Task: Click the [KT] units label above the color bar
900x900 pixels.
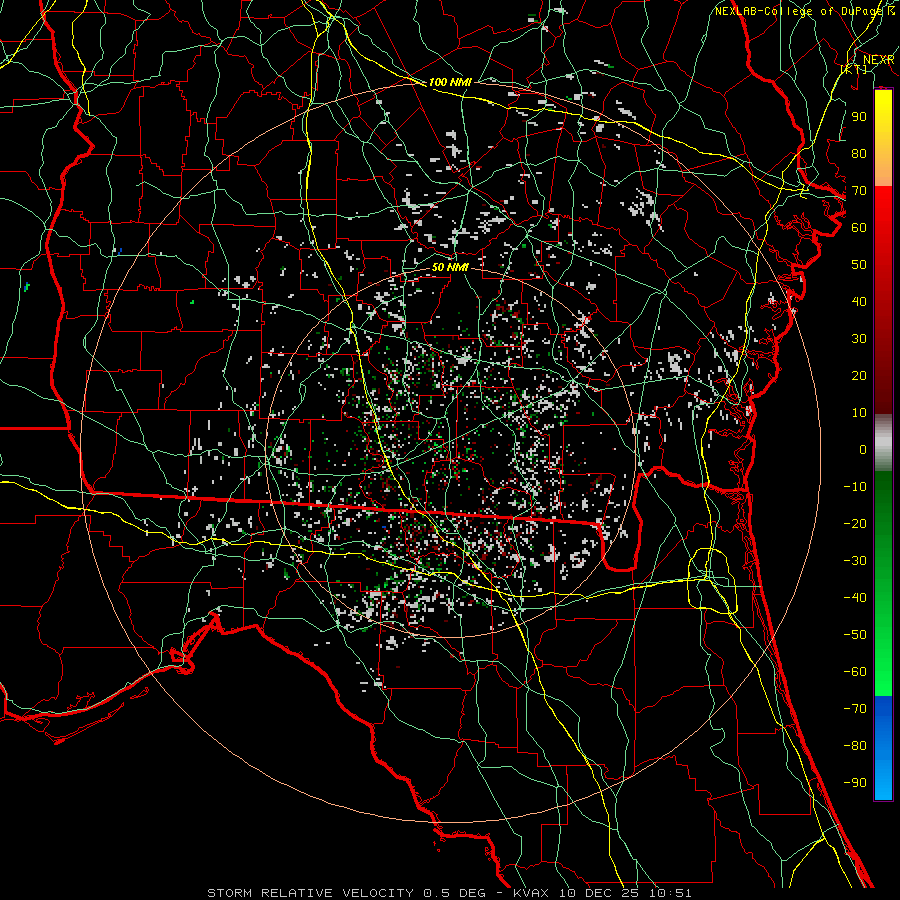Action: 854,69
